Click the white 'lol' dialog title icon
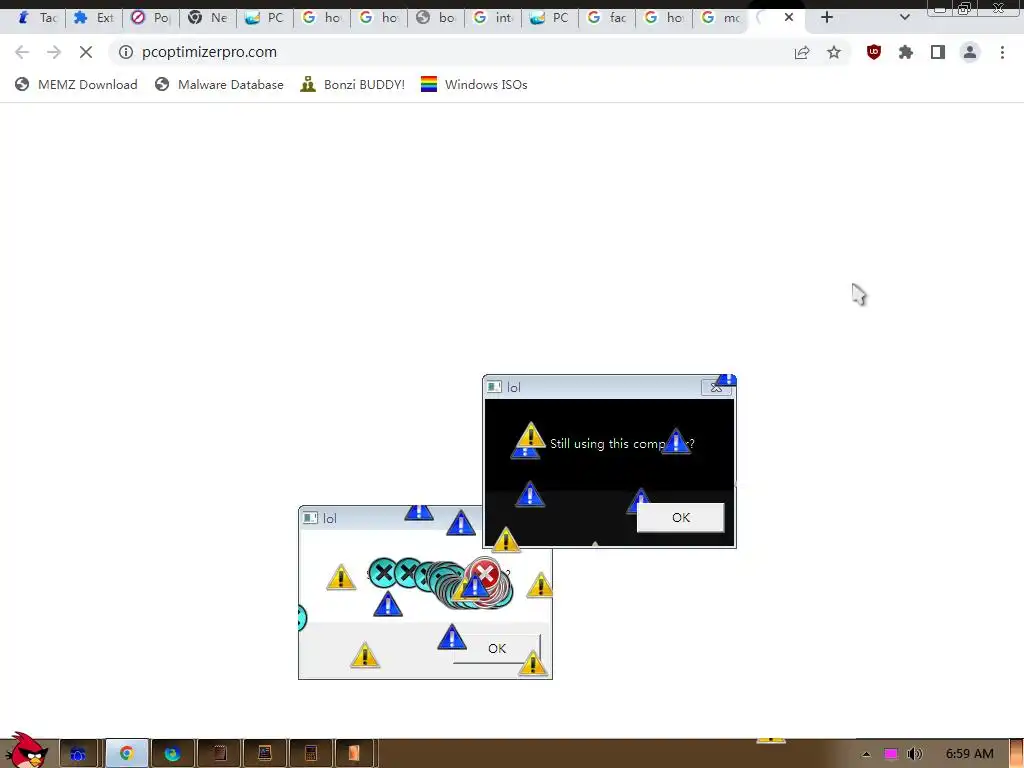Image resolution: width=1024 pixels, height=768 pixels. [x=310, y=518]
